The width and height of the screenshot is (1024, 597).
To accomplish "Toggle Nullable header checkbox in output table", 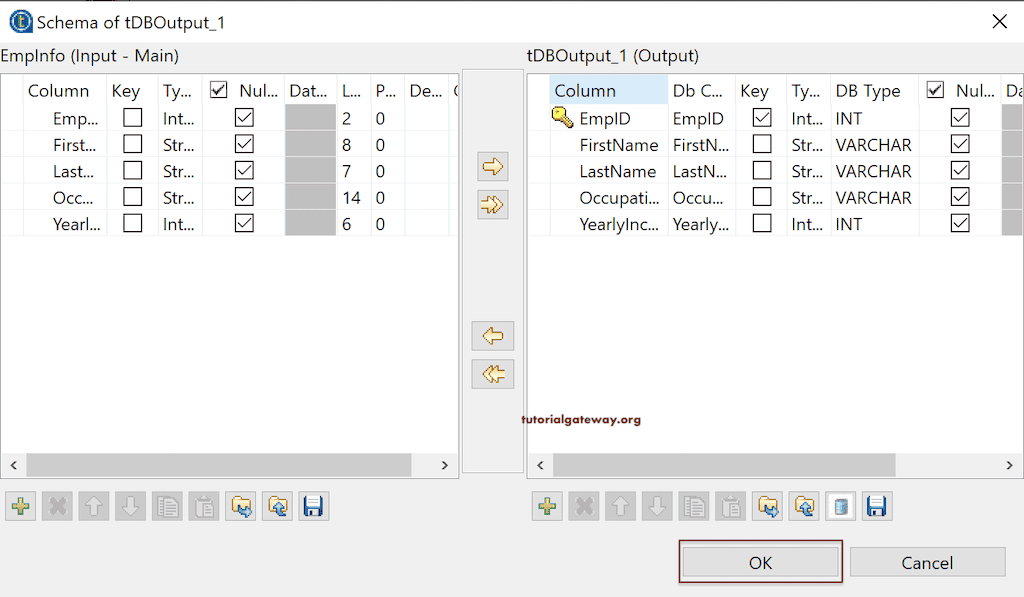I will point(935,90).
